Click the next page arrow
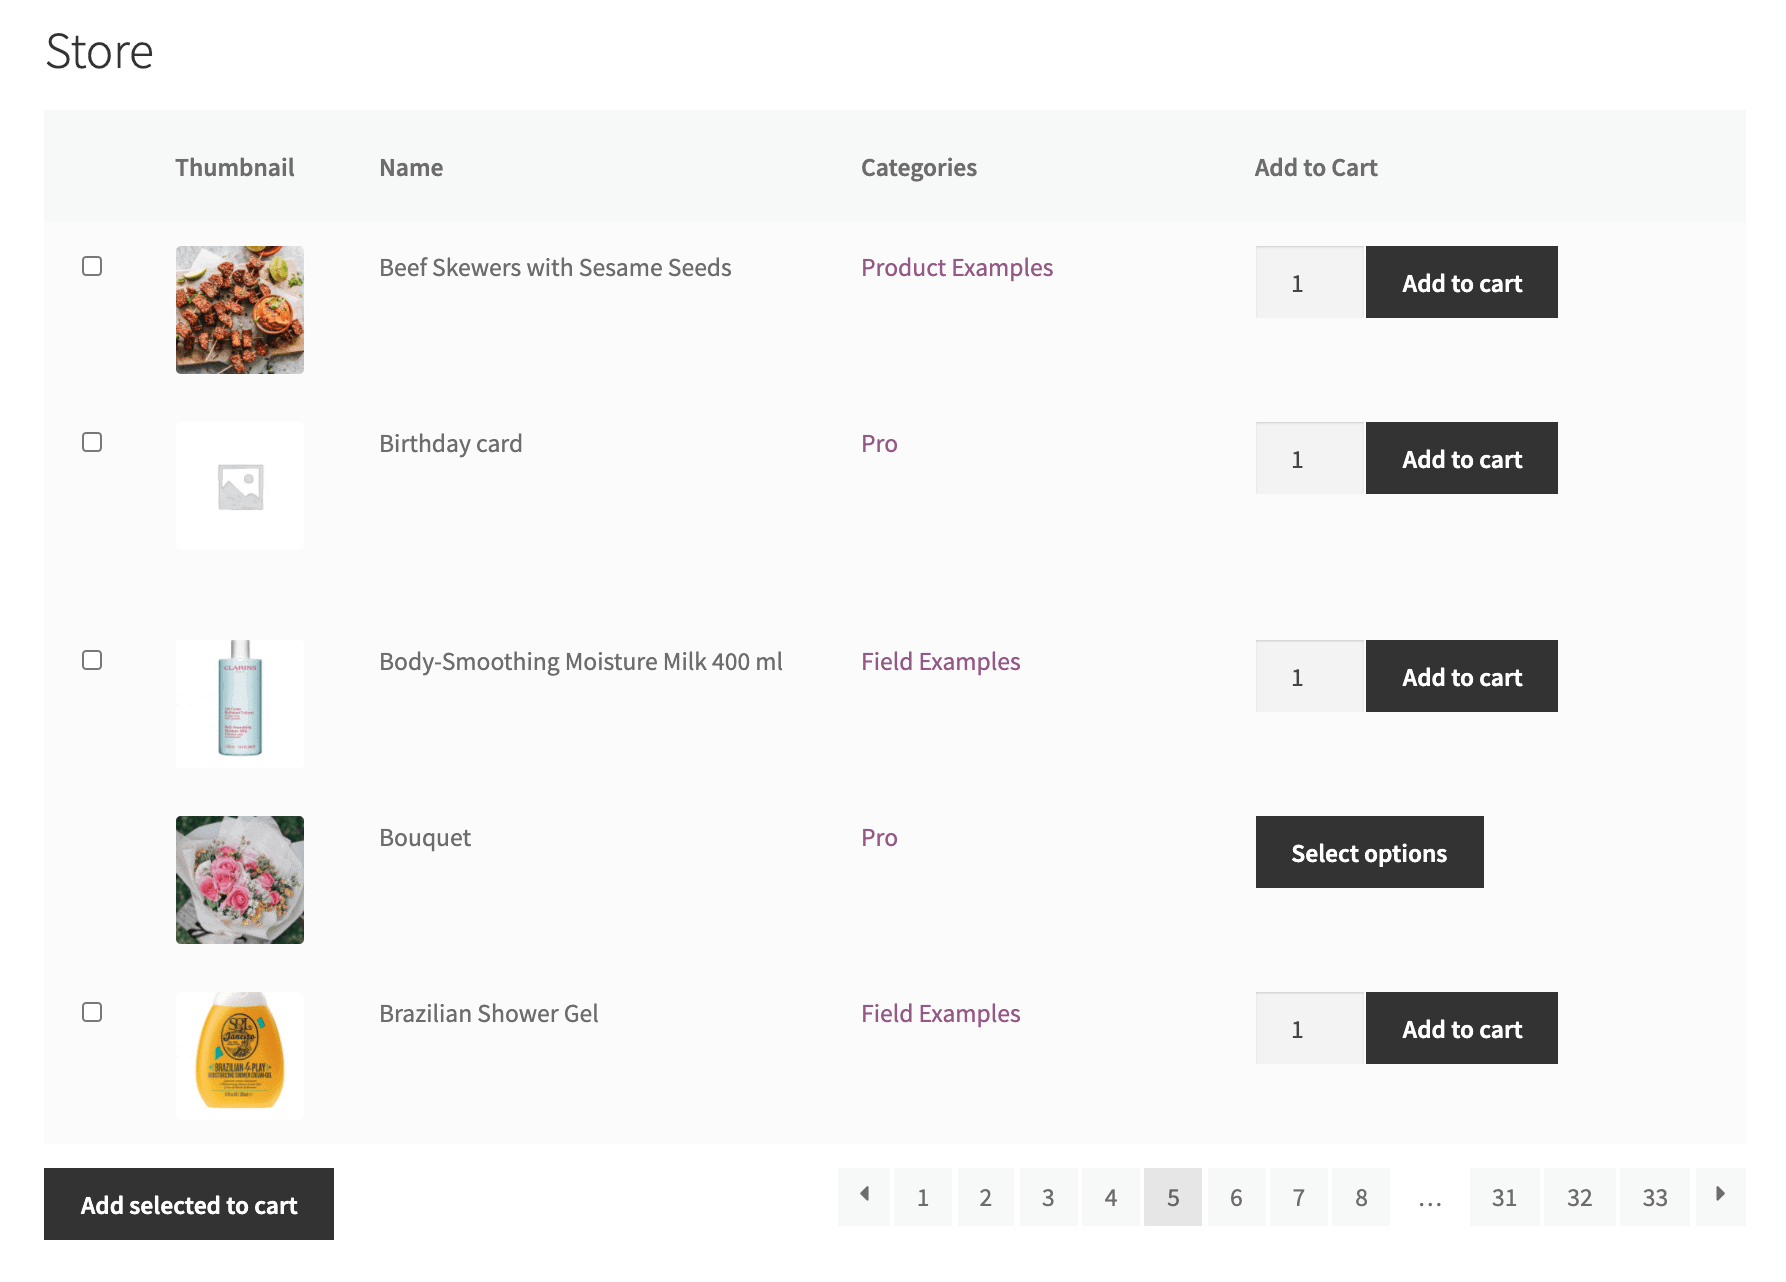 point(1720,1196)
